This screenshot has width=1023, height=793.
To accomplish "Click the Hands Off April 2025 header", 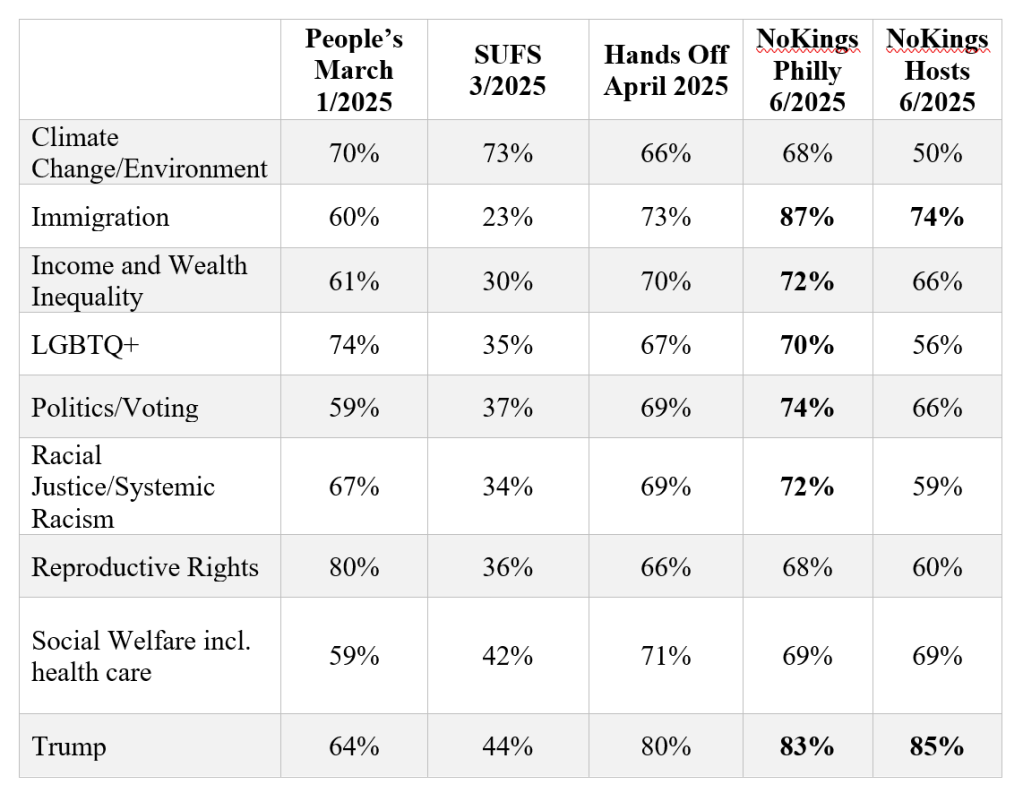I will (666, 70).
